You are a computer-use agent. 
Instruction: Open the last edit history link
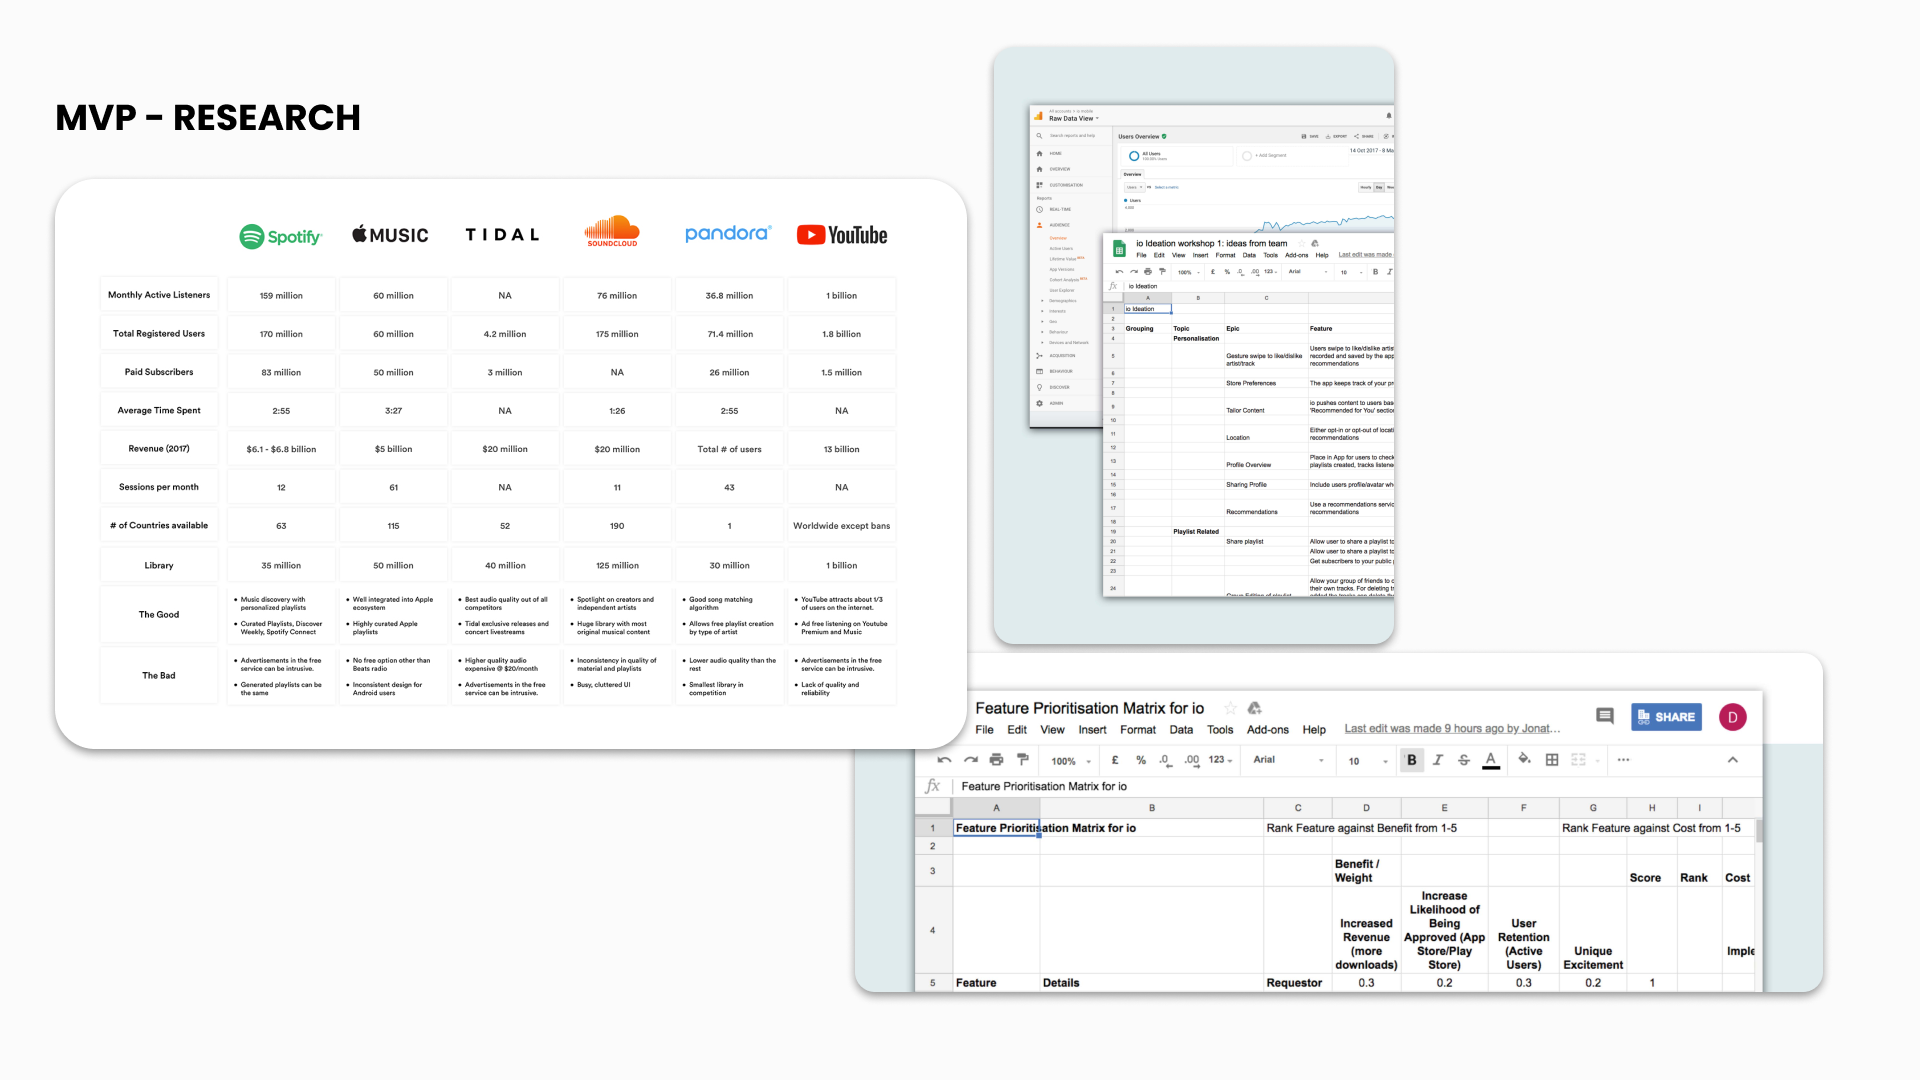coord(1451,729)
